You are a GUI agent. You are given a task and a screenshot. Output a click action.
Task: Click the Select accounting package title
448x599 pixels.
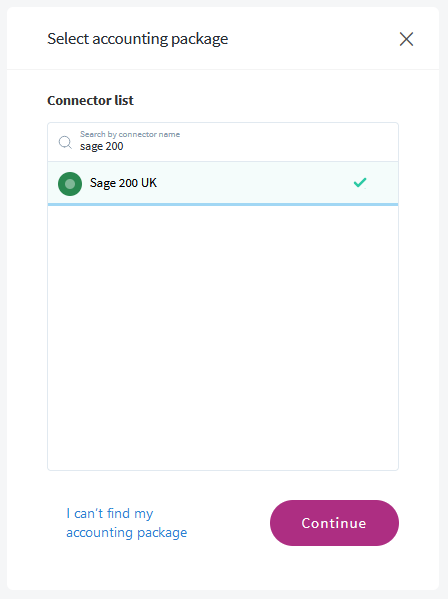(137, 39)
